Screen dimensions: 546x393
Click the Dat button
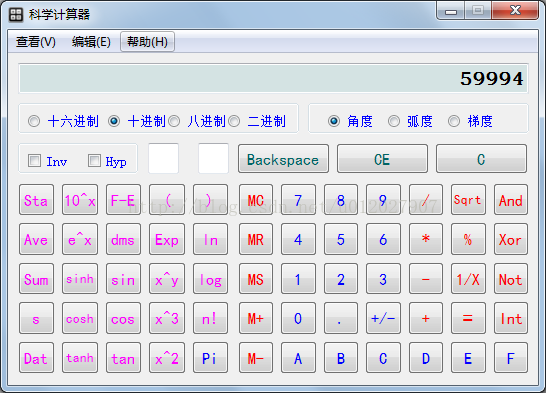(37, 357)
